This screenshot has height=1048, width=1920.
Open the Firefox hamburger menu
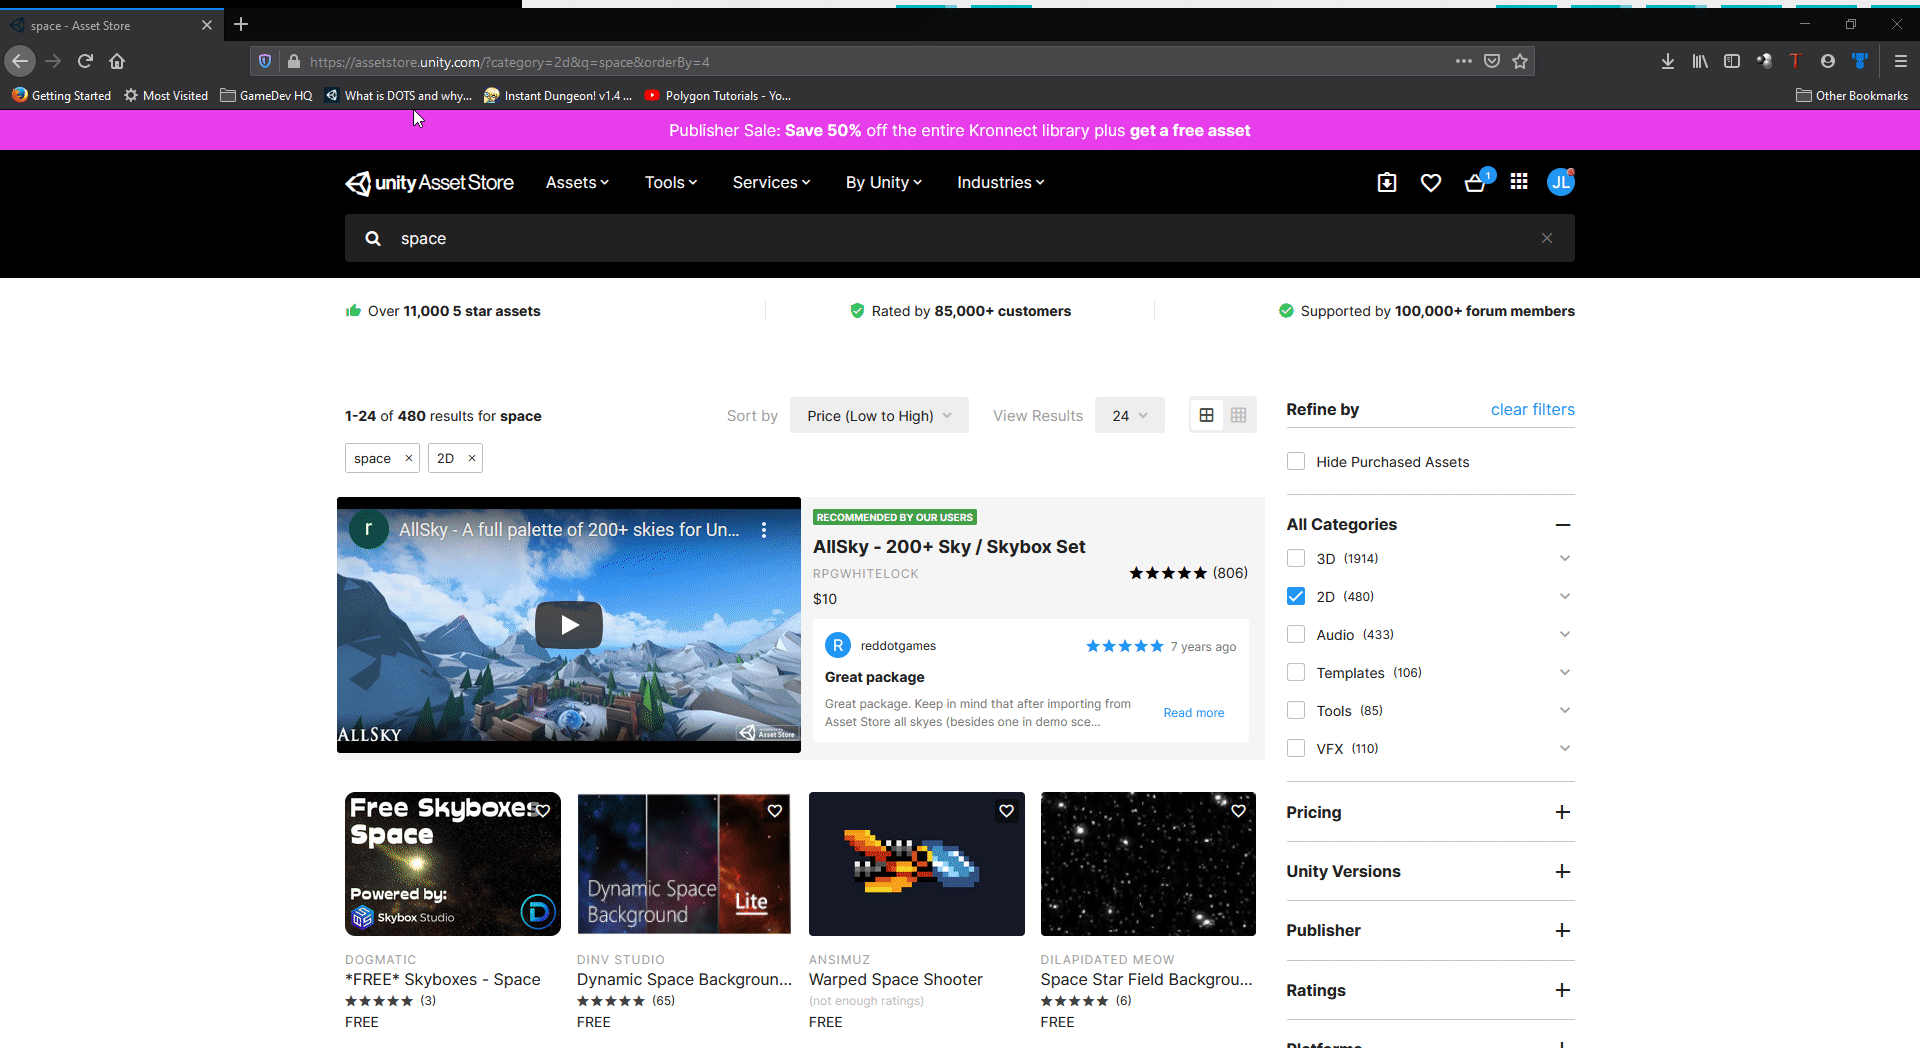pyautogui.click(x=1901, y=61)
